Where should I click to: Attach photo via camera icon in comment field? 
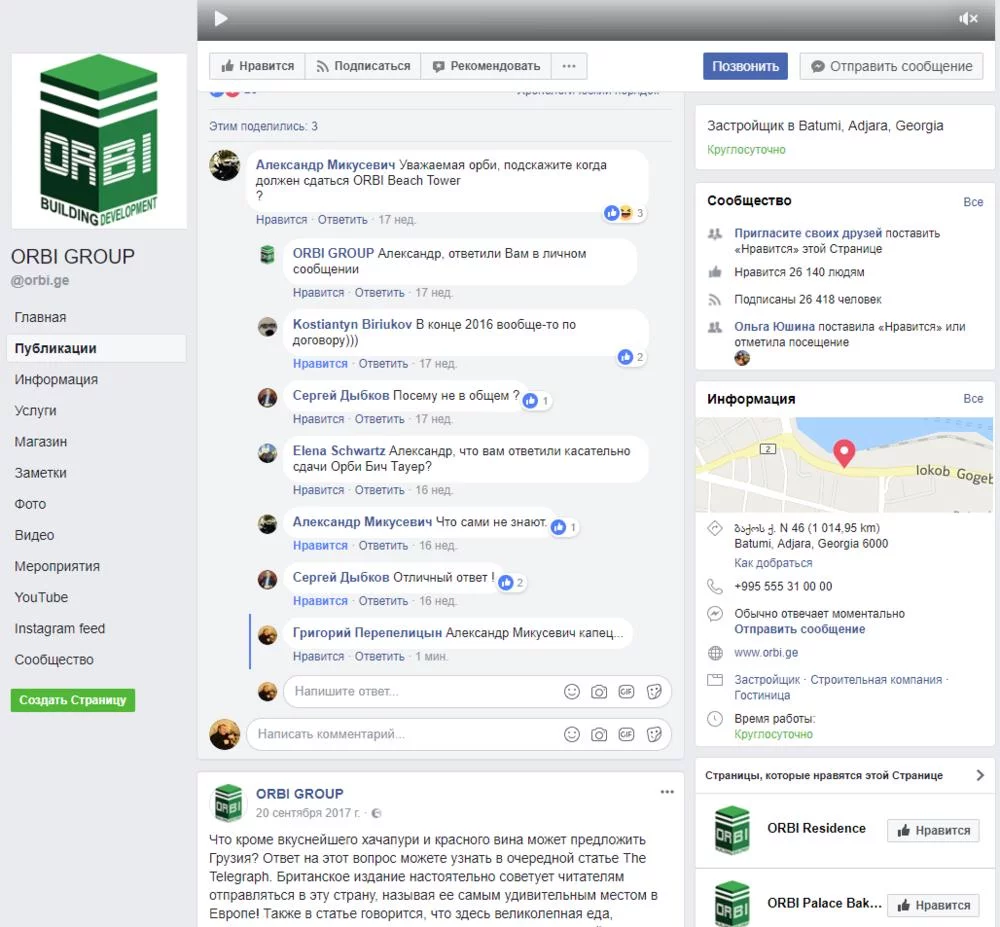point(599,734)
